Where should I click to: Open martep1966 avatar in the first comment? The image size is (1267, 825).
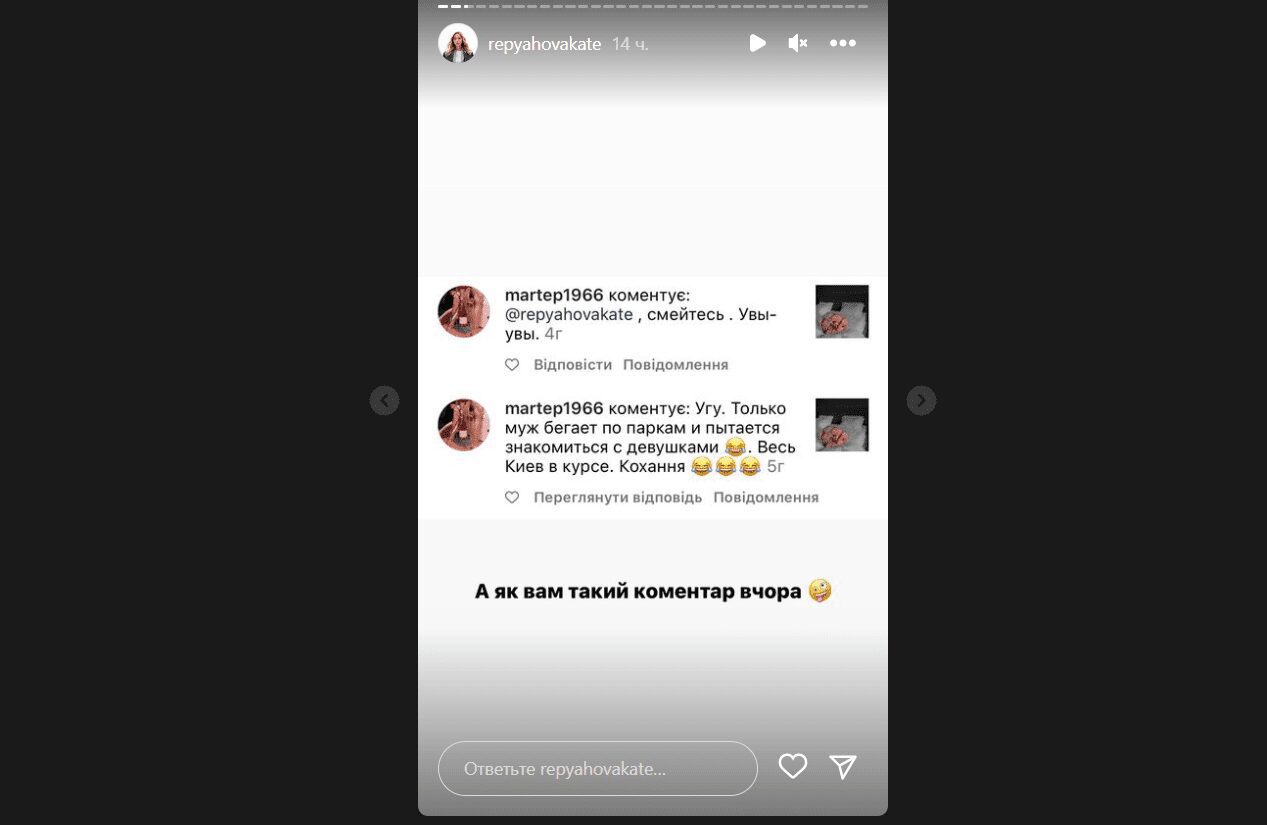point(464,311)
